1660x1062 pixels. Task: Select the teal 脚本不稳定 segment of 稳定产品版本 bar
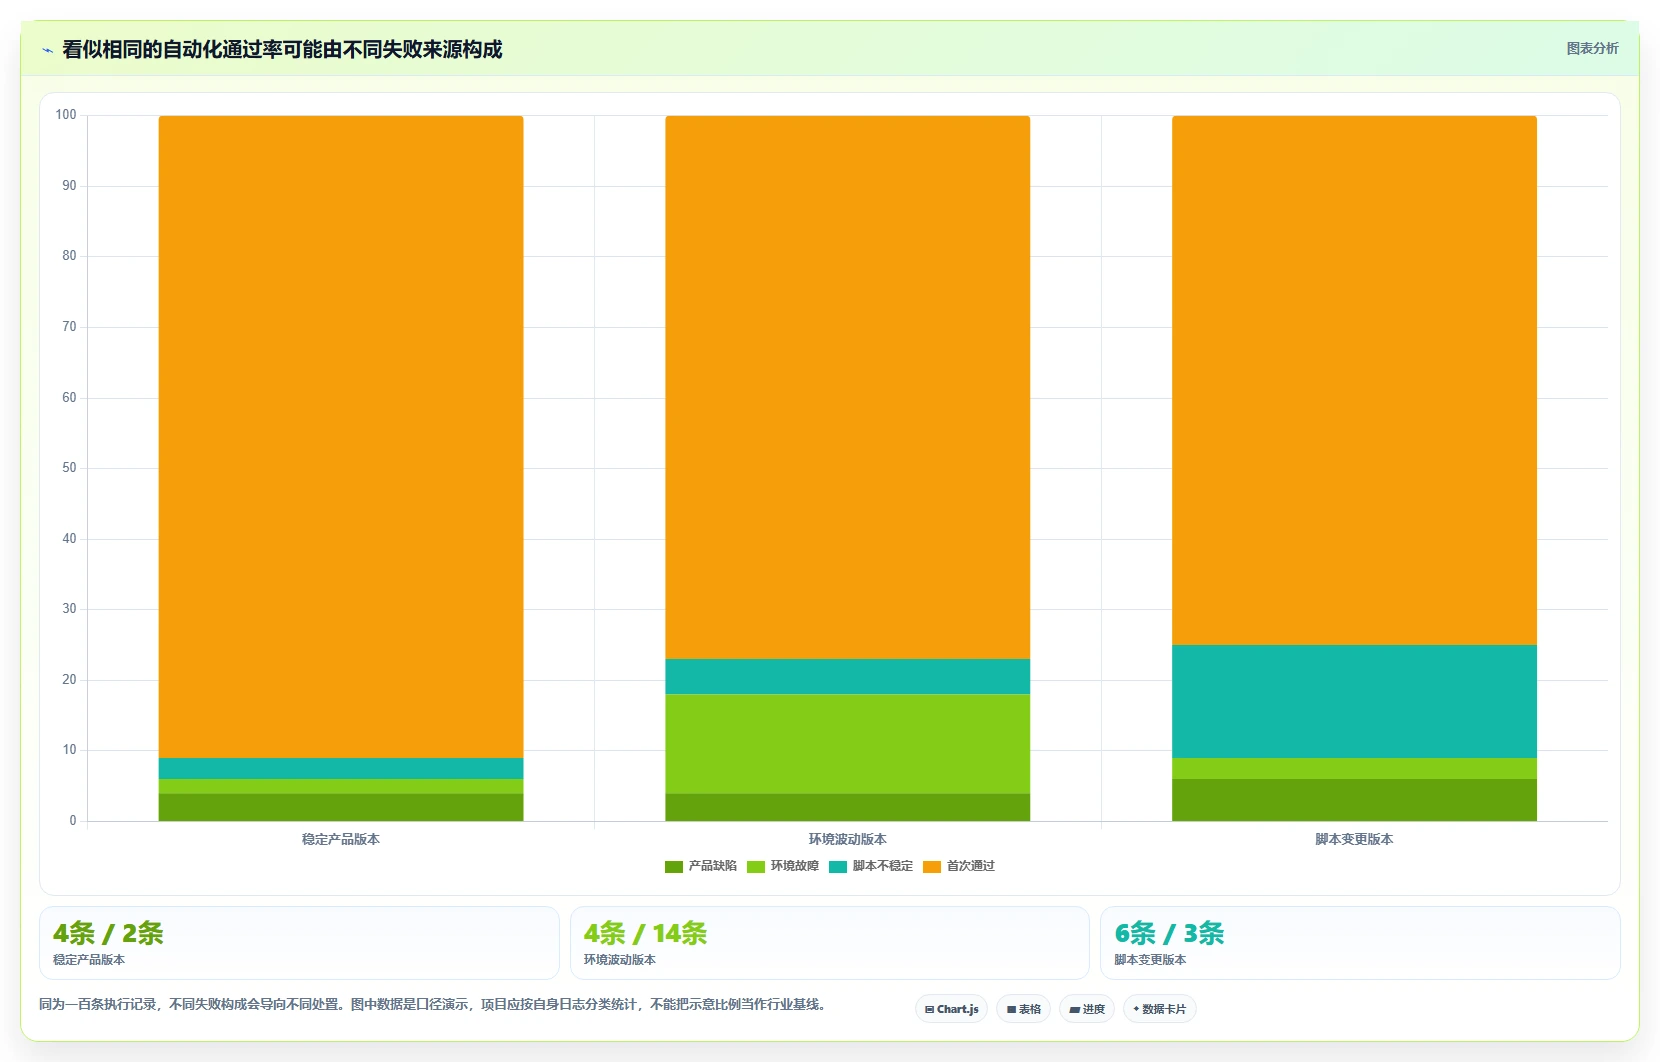[341, 768]
